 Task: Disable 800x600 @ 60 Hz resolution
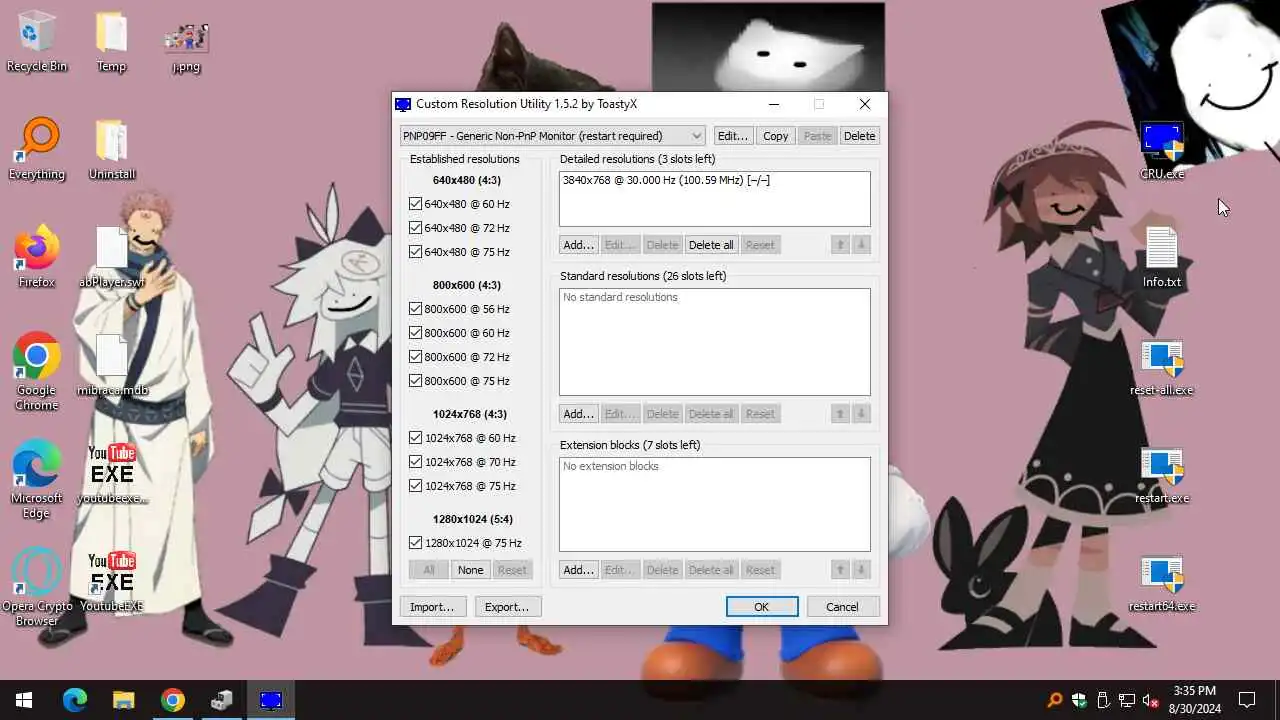coord(415,333)
